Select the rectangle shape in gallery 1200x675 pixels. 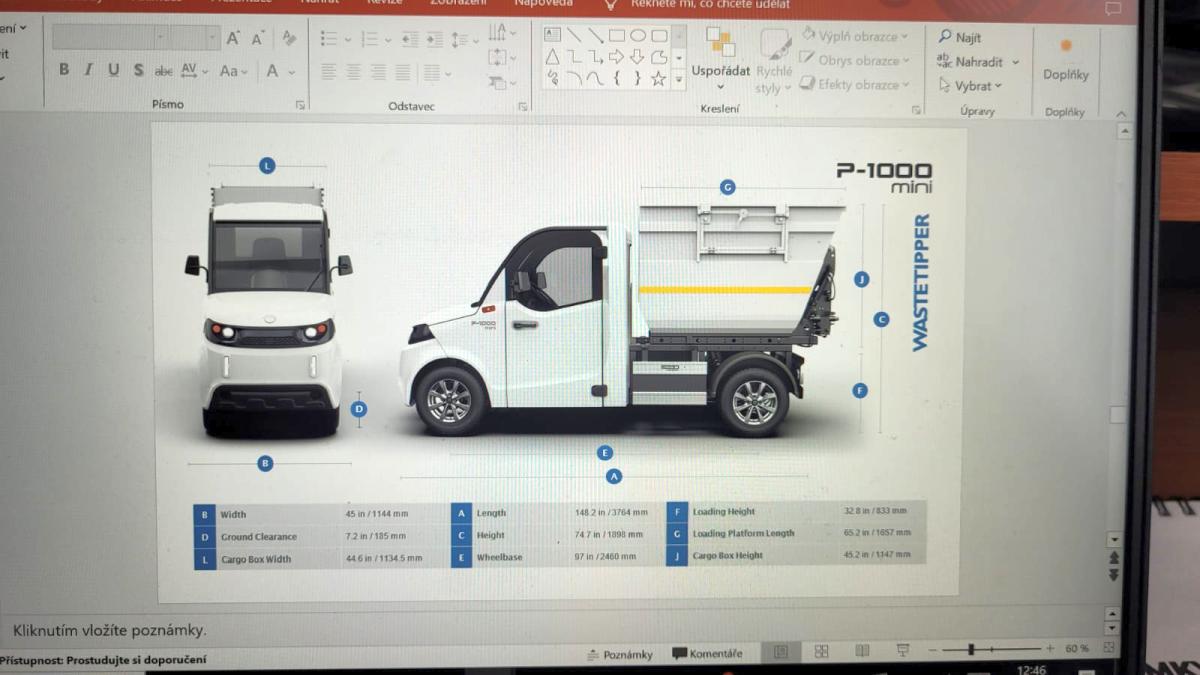(616, 35)
